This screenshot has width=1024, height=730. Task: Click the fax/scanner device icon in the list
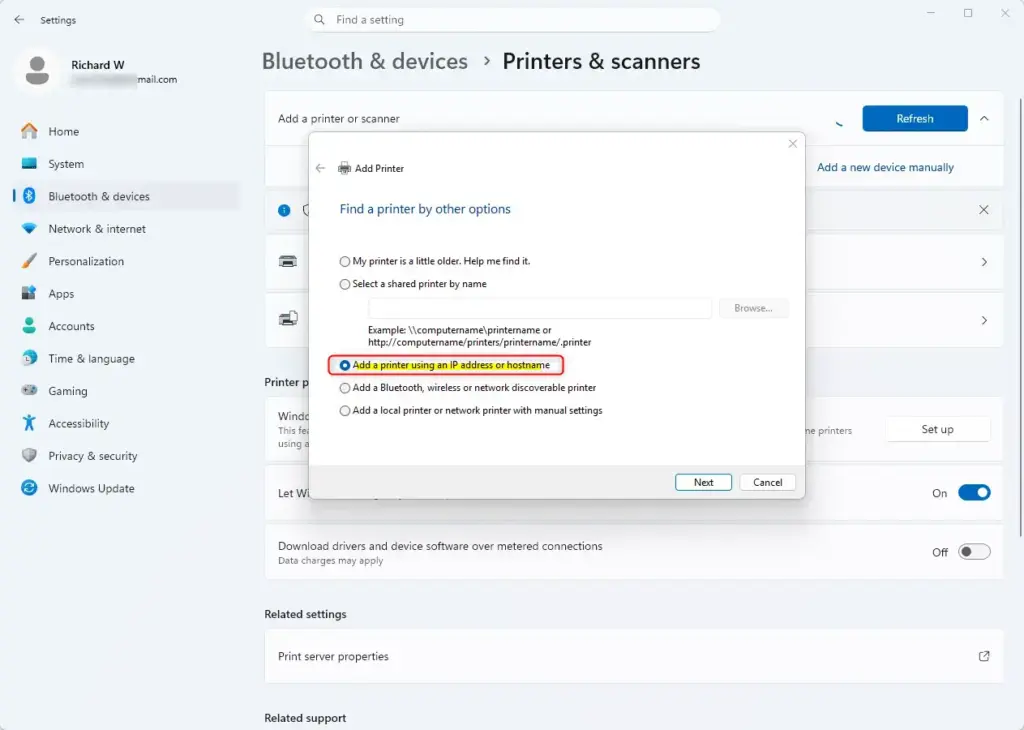288,319
